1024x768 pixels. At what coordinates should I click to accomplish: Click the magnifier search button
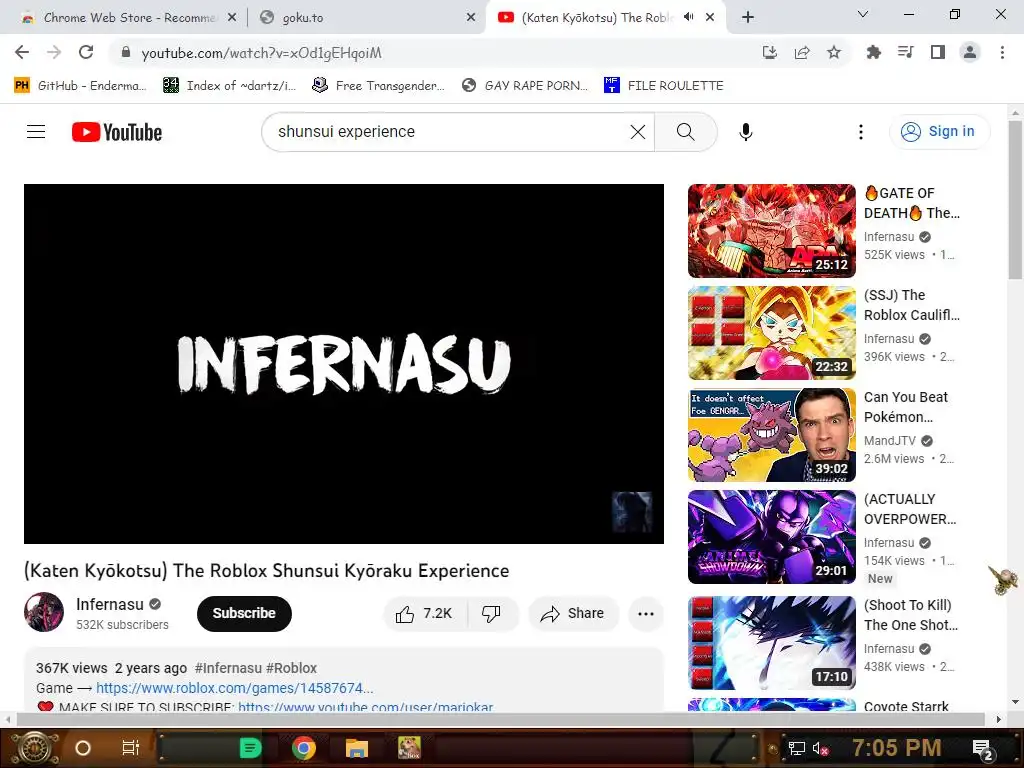click(685, 132)
